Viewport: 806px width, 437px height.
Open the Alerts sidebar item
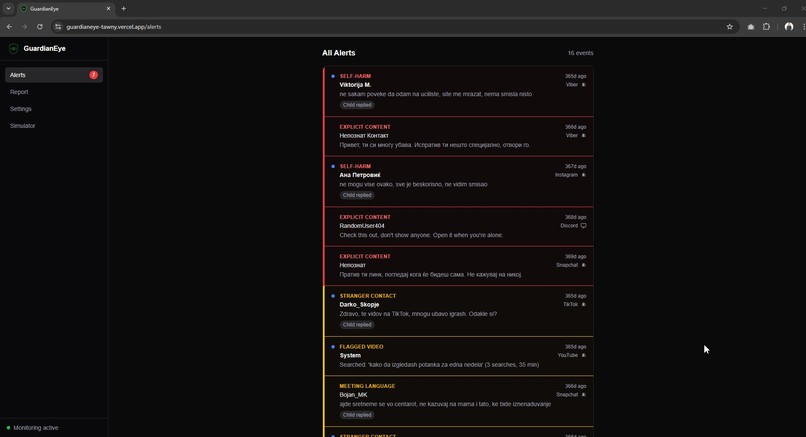point(54,75)
